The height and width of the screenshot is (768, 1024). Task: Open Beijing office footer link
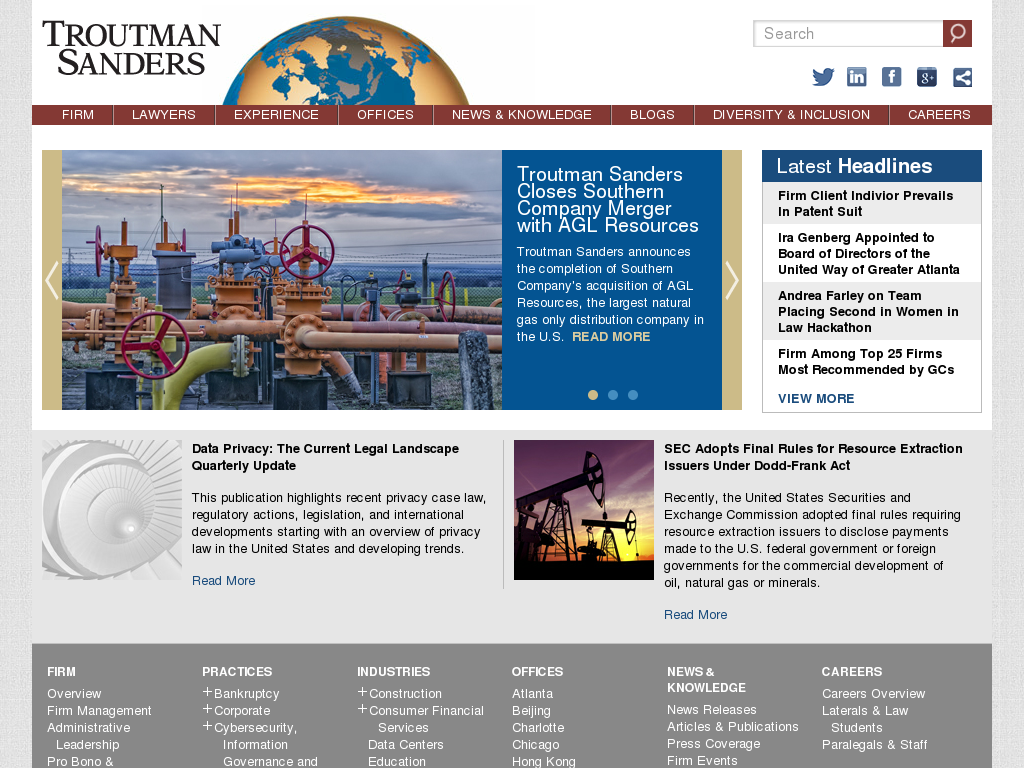click(x=531, y=711)
